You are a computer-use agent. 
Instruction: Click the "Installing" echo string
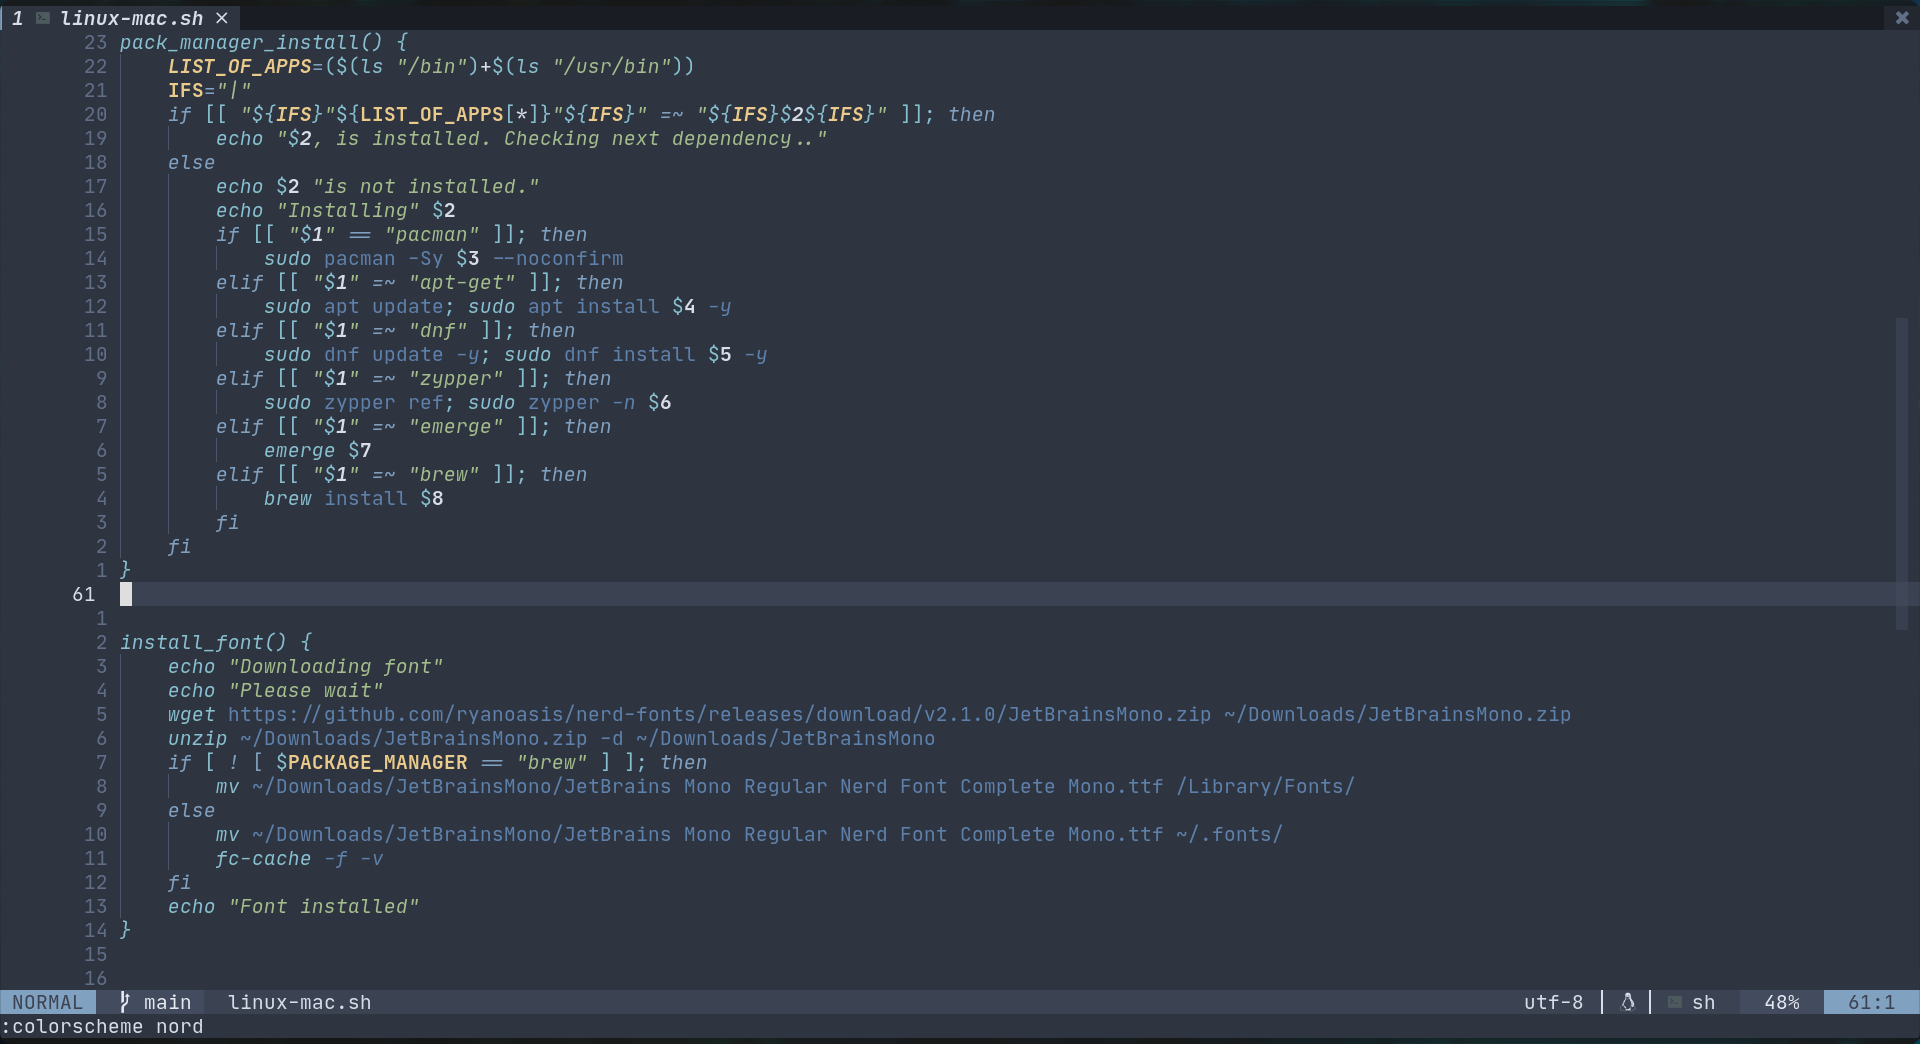348,210
